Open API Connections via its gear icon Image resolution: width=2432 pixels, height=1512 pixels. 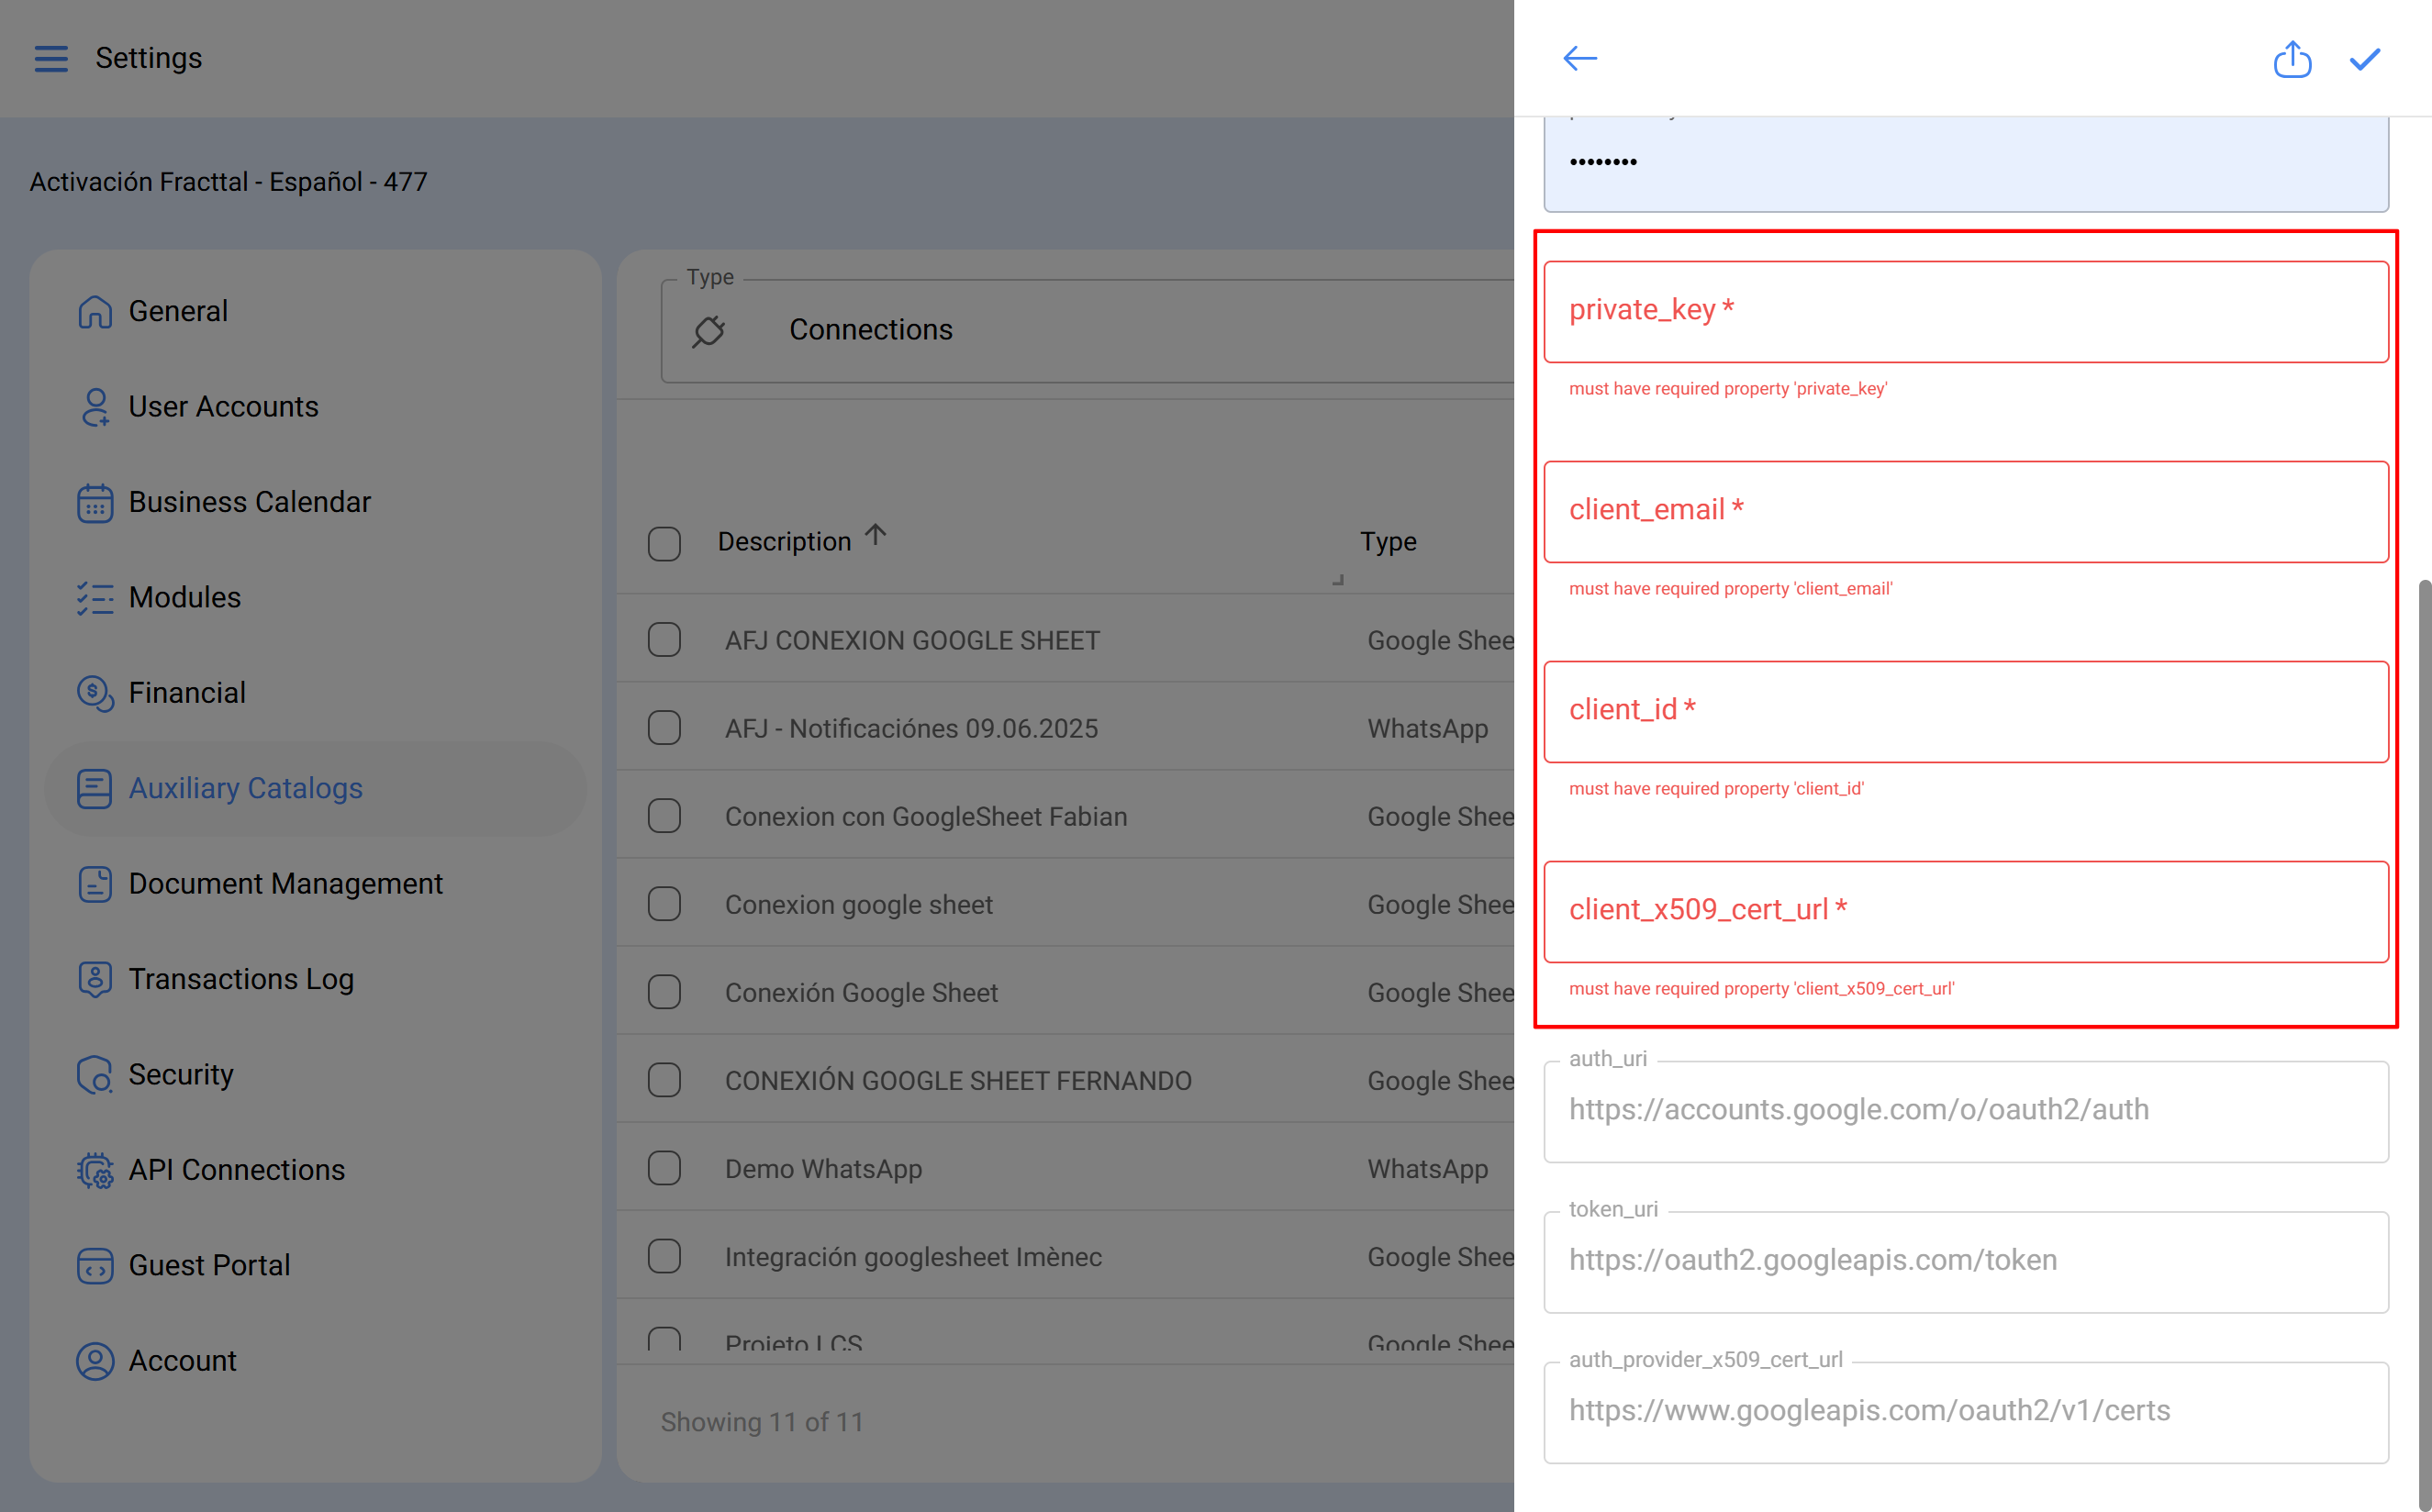click(95, 1170)
